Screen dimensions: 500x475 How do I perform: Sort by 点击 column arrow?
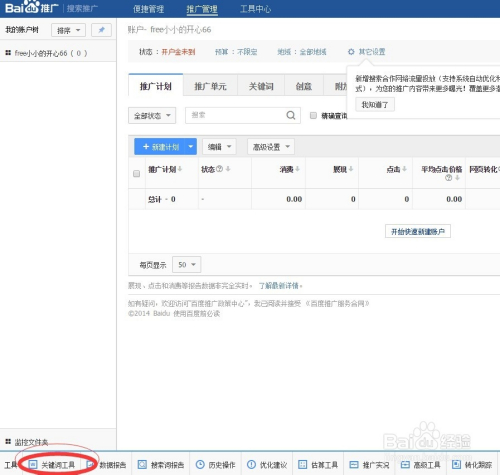coord(404,169)
